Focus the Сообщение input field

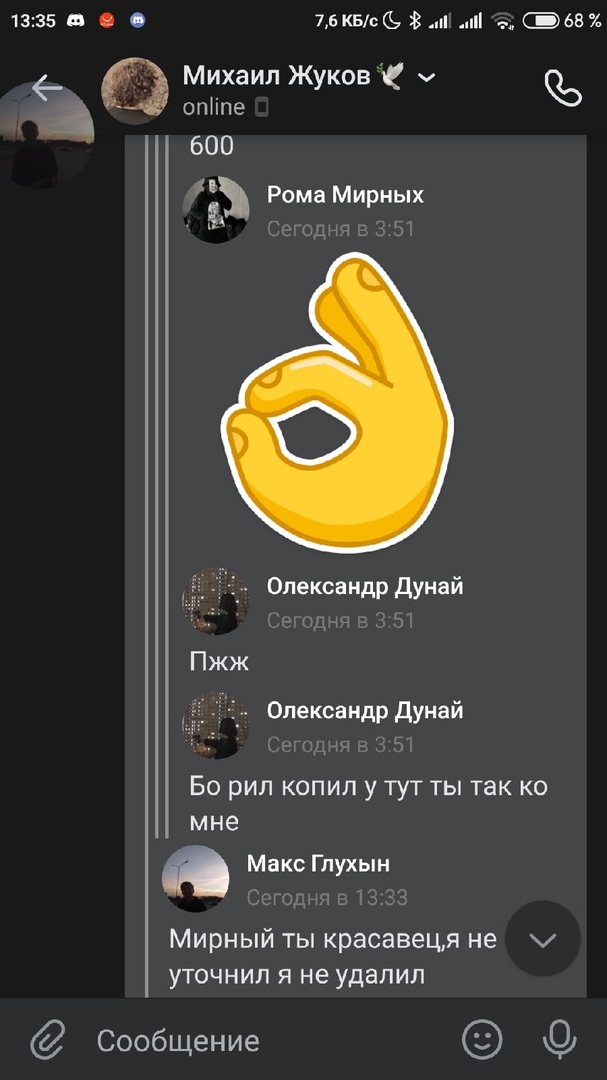pyautogui.click(x=269, y=1040)
